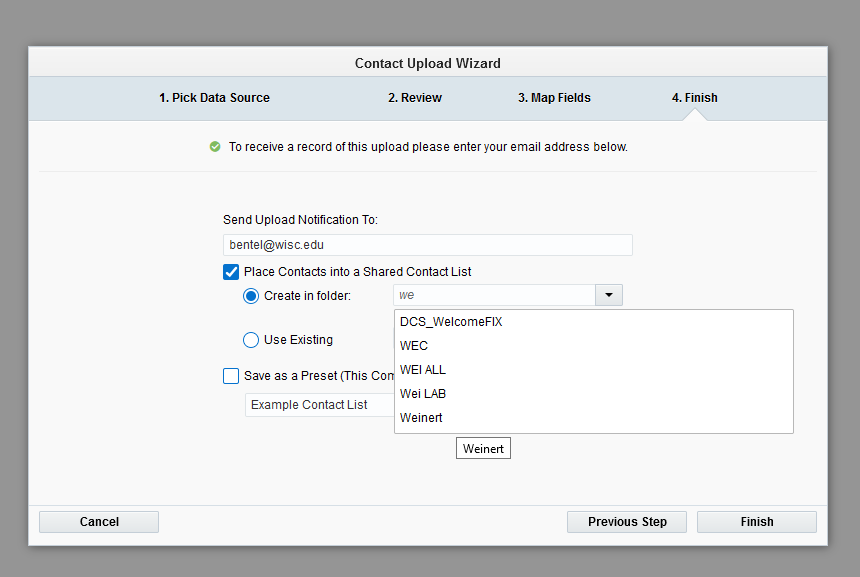Viewport: 860px width, 577px height.
Task: Uncheck Place Contacts into a Shared Contact List
Action: point(231,271)
